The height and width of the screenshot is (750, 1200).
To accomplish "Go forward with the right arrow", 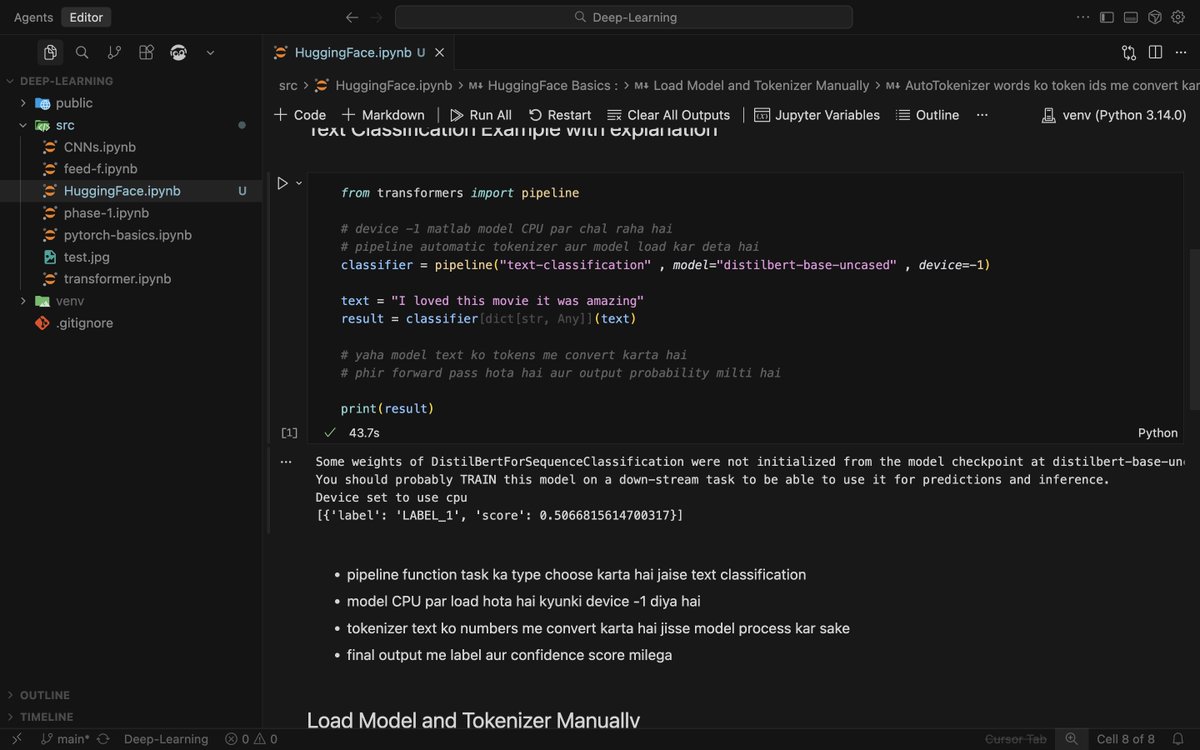I will [377, 17].
